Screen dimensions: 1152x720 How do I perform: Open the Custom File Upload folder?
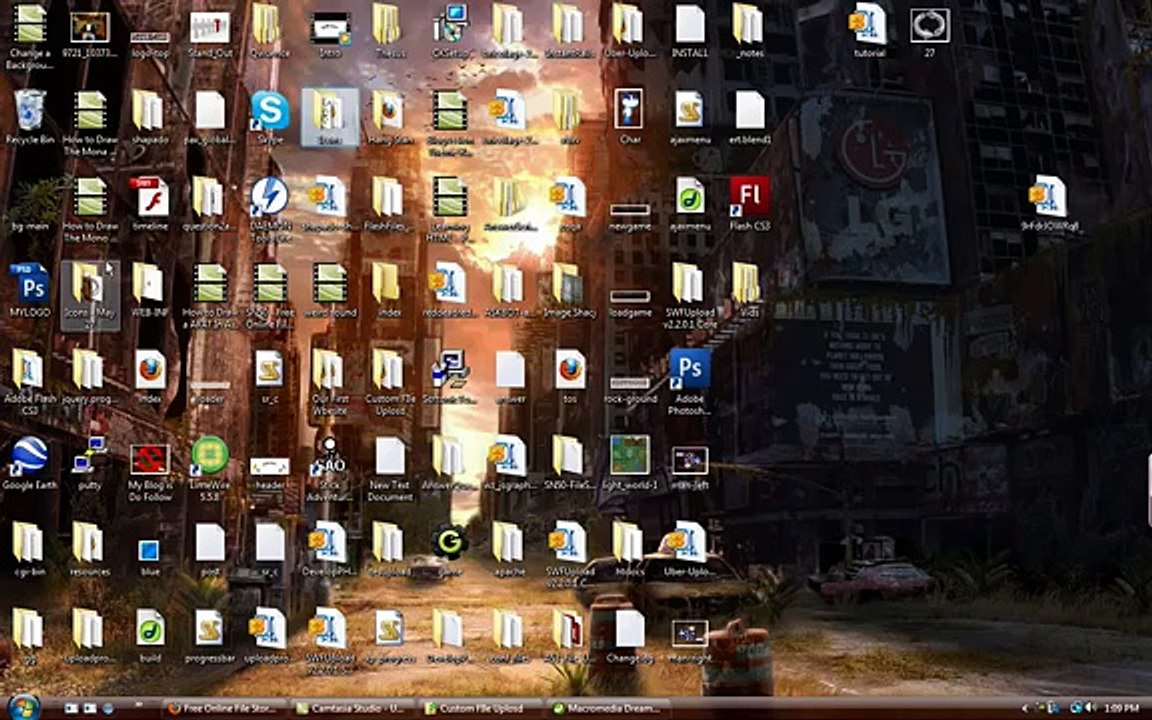[389, 382]
